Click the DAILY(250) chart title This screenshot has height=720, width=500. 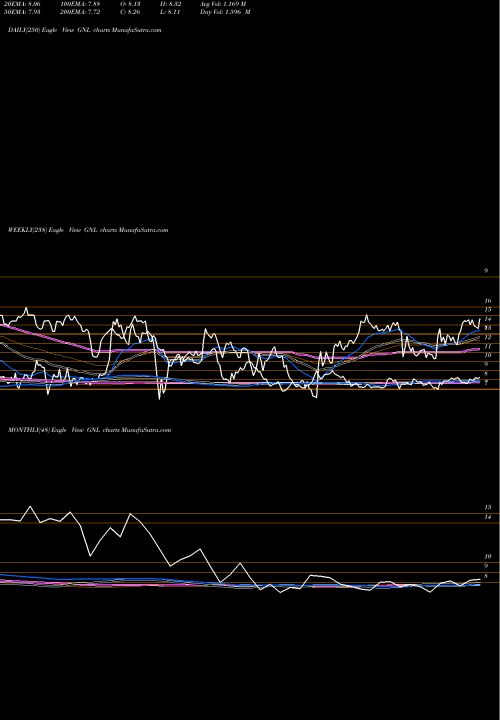tap(84, 30)
